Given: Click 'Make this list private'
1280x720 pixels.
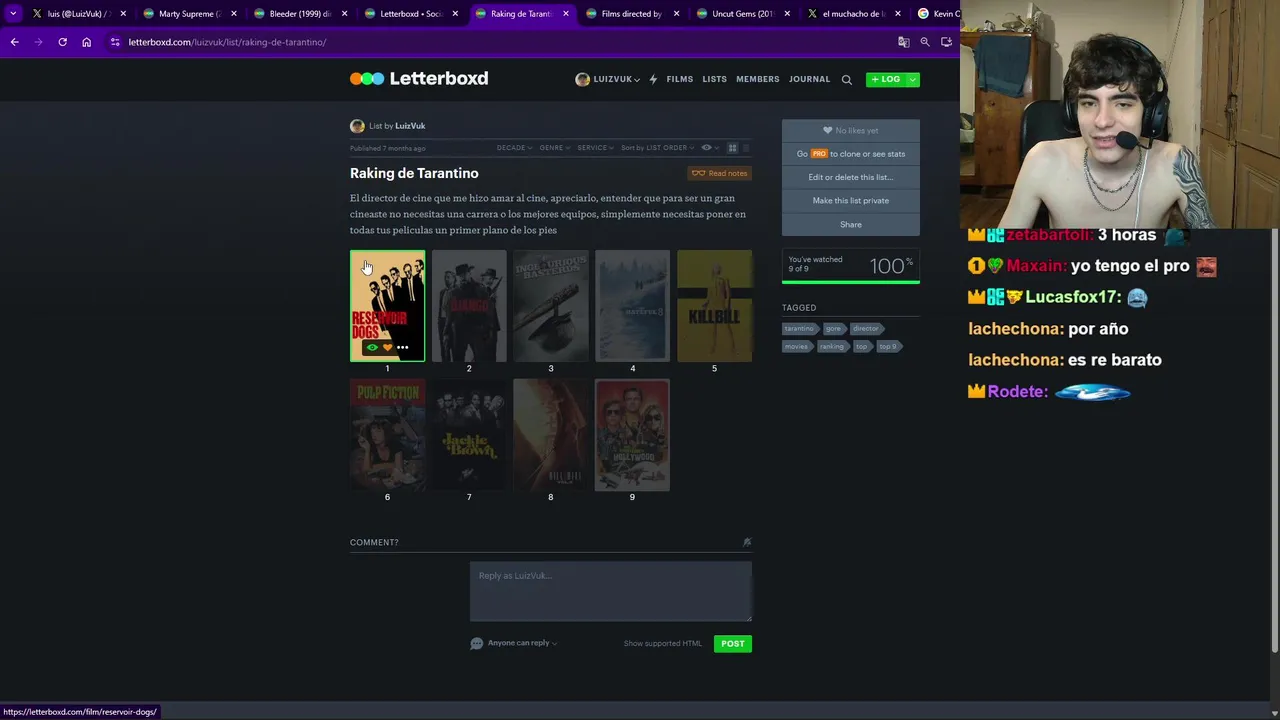Looking at the screenshot, I should tap(851, 201).
